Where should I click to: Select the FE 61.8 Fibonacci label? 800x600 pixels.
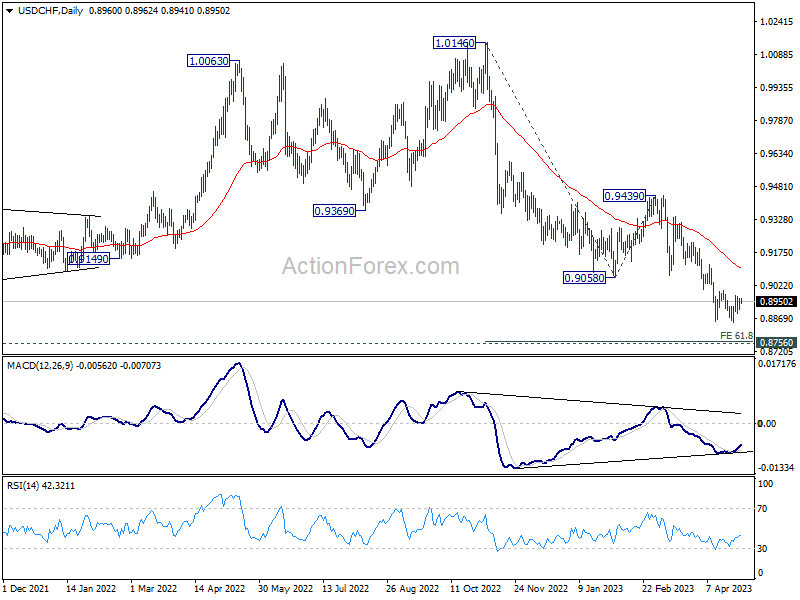736,336
